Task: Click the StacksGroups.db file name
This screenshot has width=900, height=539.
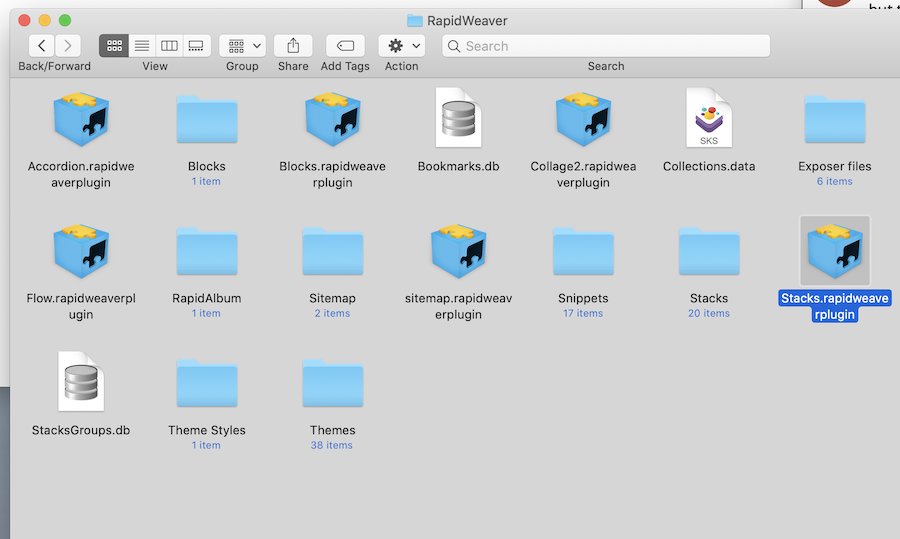Action: [81, 431]
